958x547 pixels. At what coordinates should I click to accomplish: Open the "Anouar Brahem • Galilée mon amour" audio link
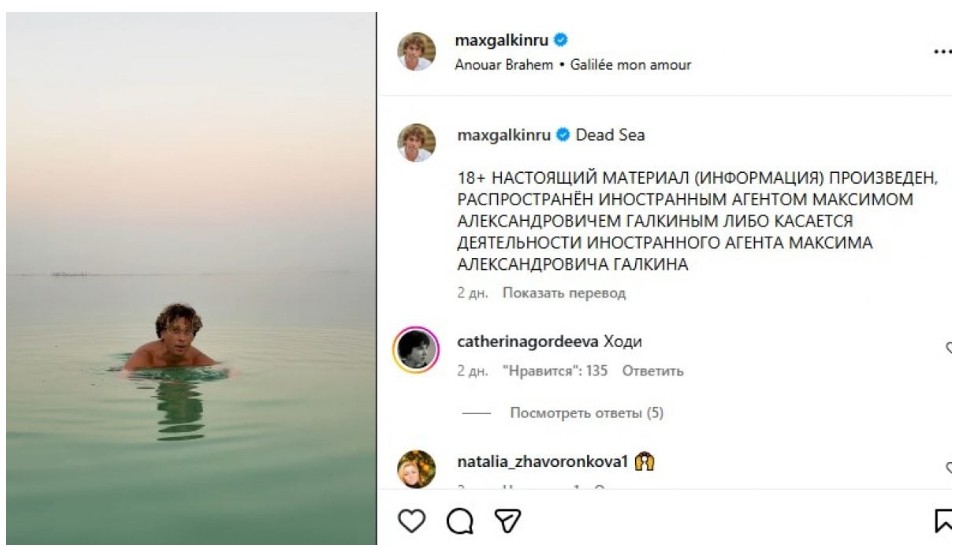[x=573, y=65]
